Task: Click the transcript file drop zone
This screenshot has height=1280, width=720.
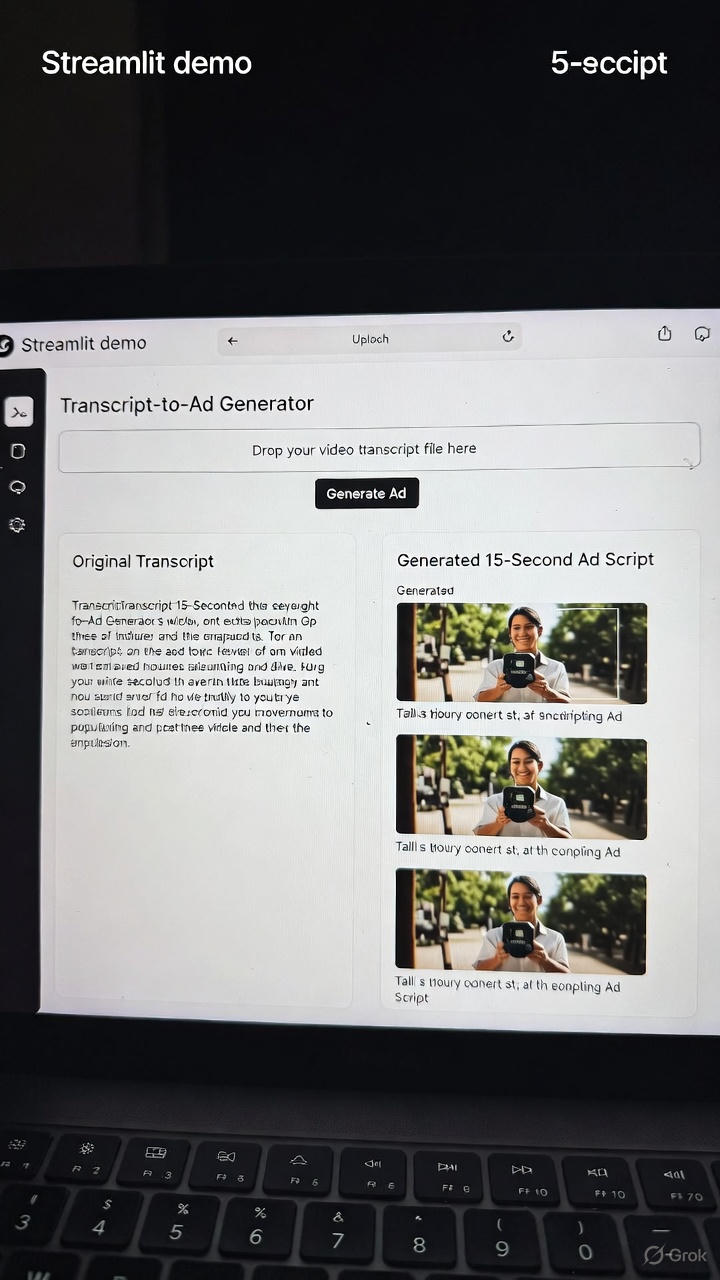Action: 379,448
